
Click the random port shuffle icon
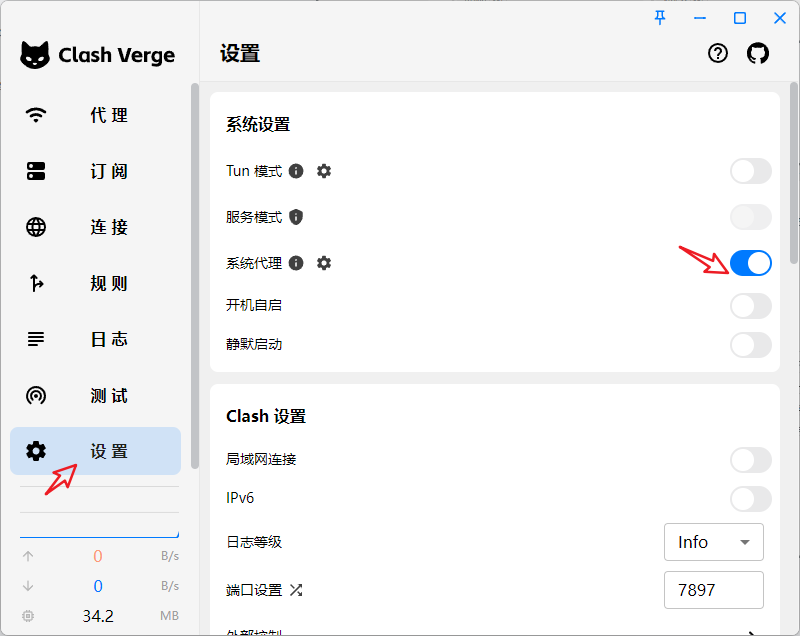click(x=296, y=590)
